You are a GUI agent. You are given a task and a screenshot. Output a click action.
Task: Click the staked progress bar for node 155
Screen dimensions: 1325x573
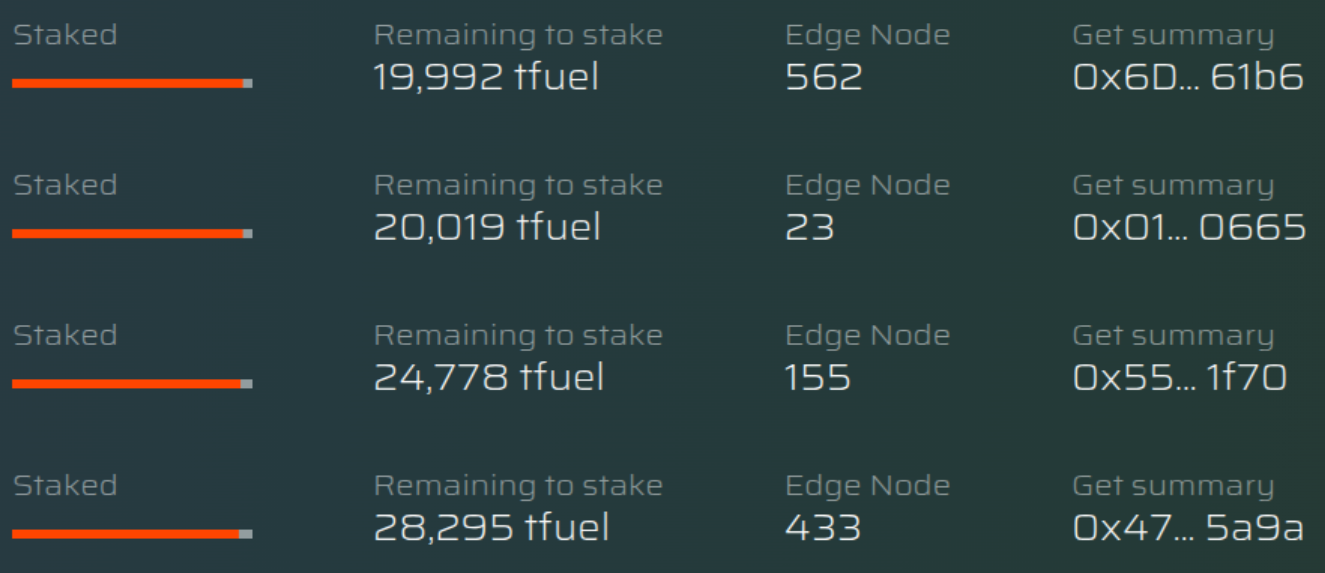tap(132, 383)
